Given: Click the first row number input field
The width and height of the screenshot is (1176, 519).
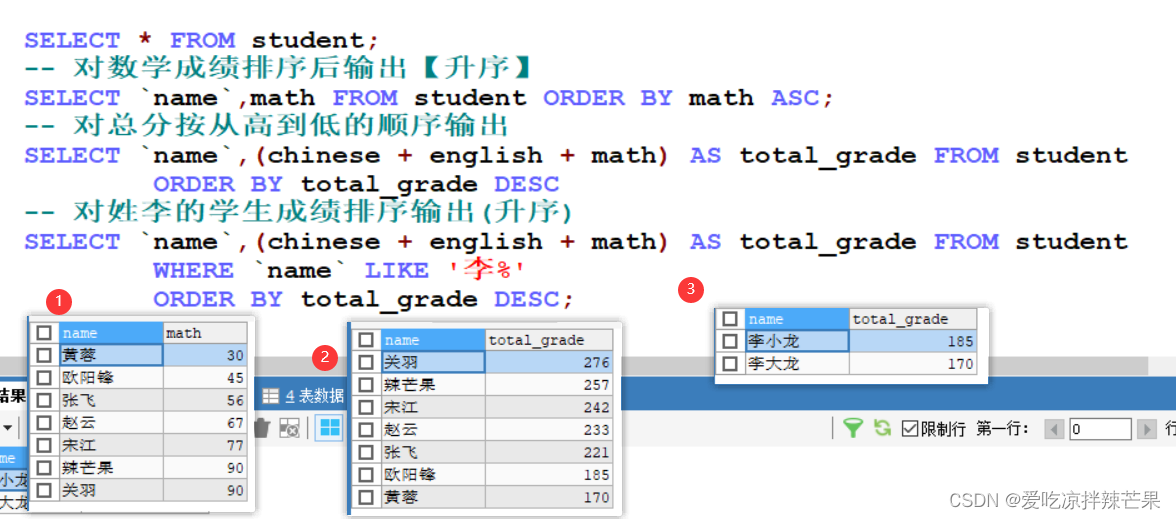Looking at the screenshot, I should pos(1100,429).
